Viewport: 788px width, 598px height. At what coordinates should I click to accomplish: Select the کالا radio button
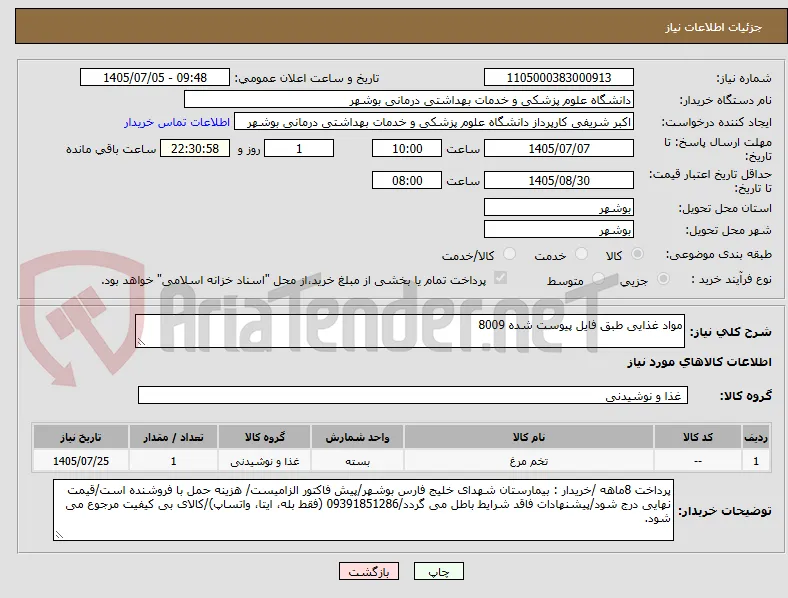pos(637,254)
